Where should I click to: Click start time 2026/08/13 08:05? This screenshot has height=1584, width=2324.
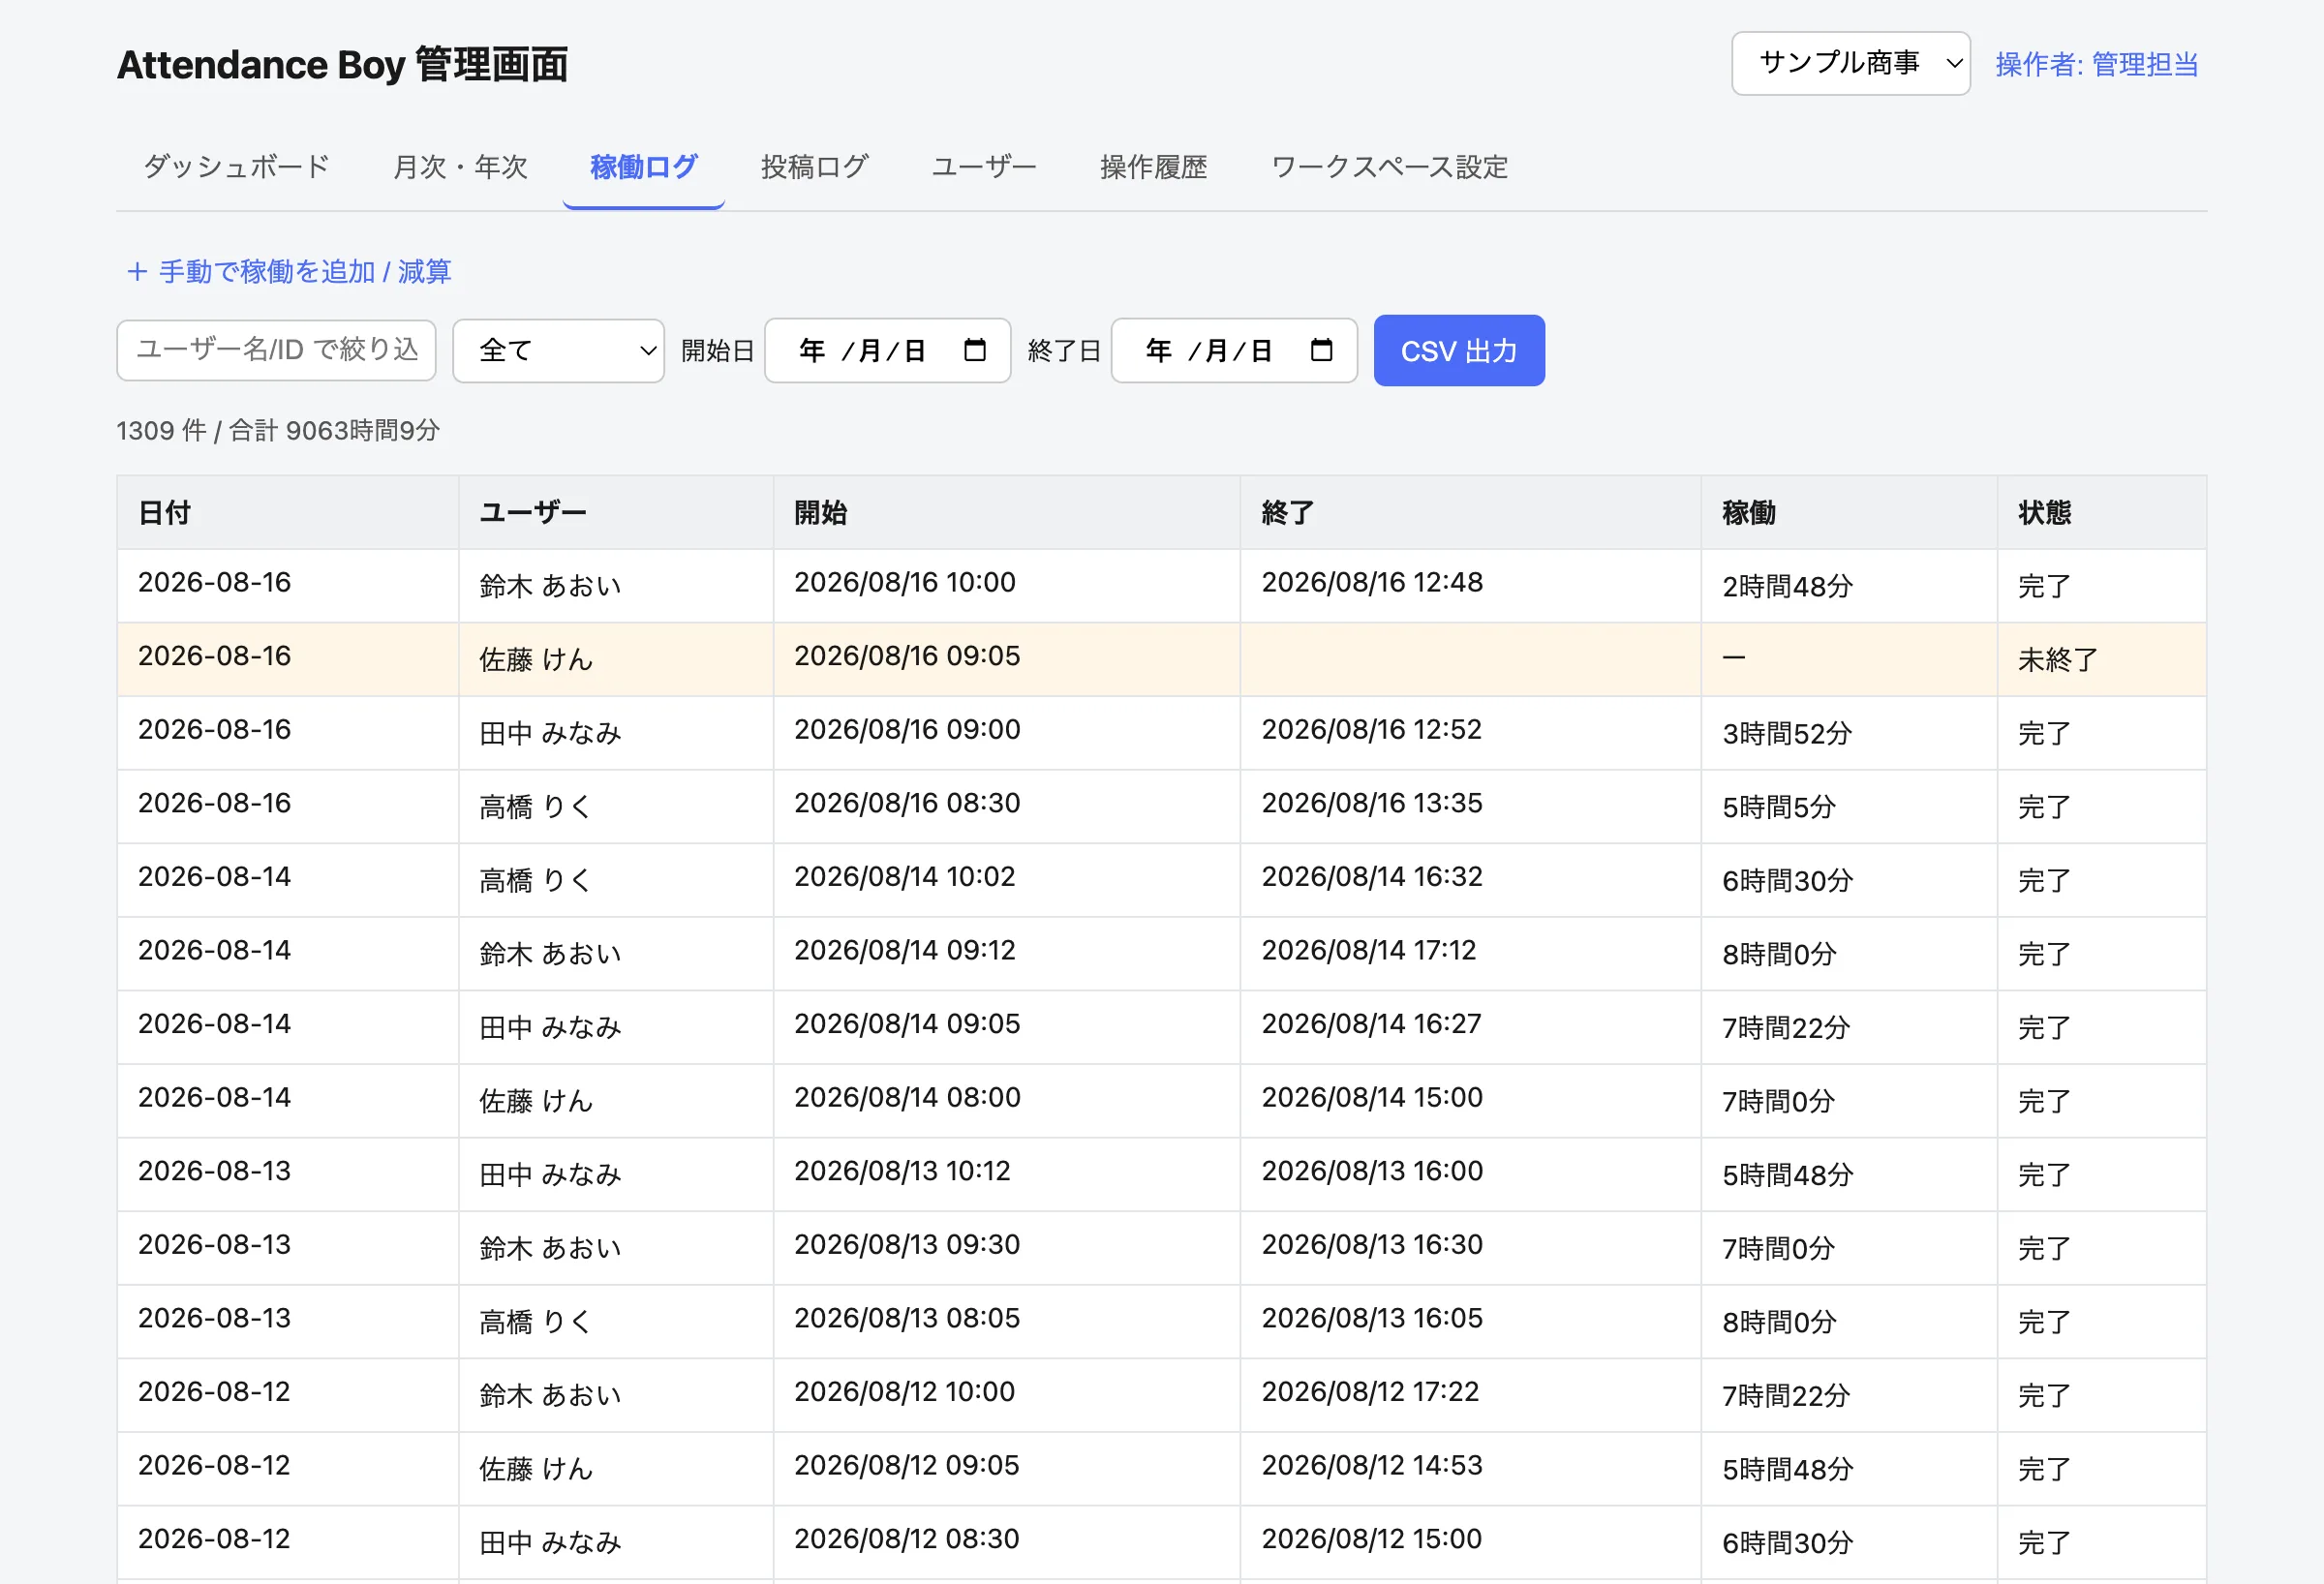[907, 1317]
